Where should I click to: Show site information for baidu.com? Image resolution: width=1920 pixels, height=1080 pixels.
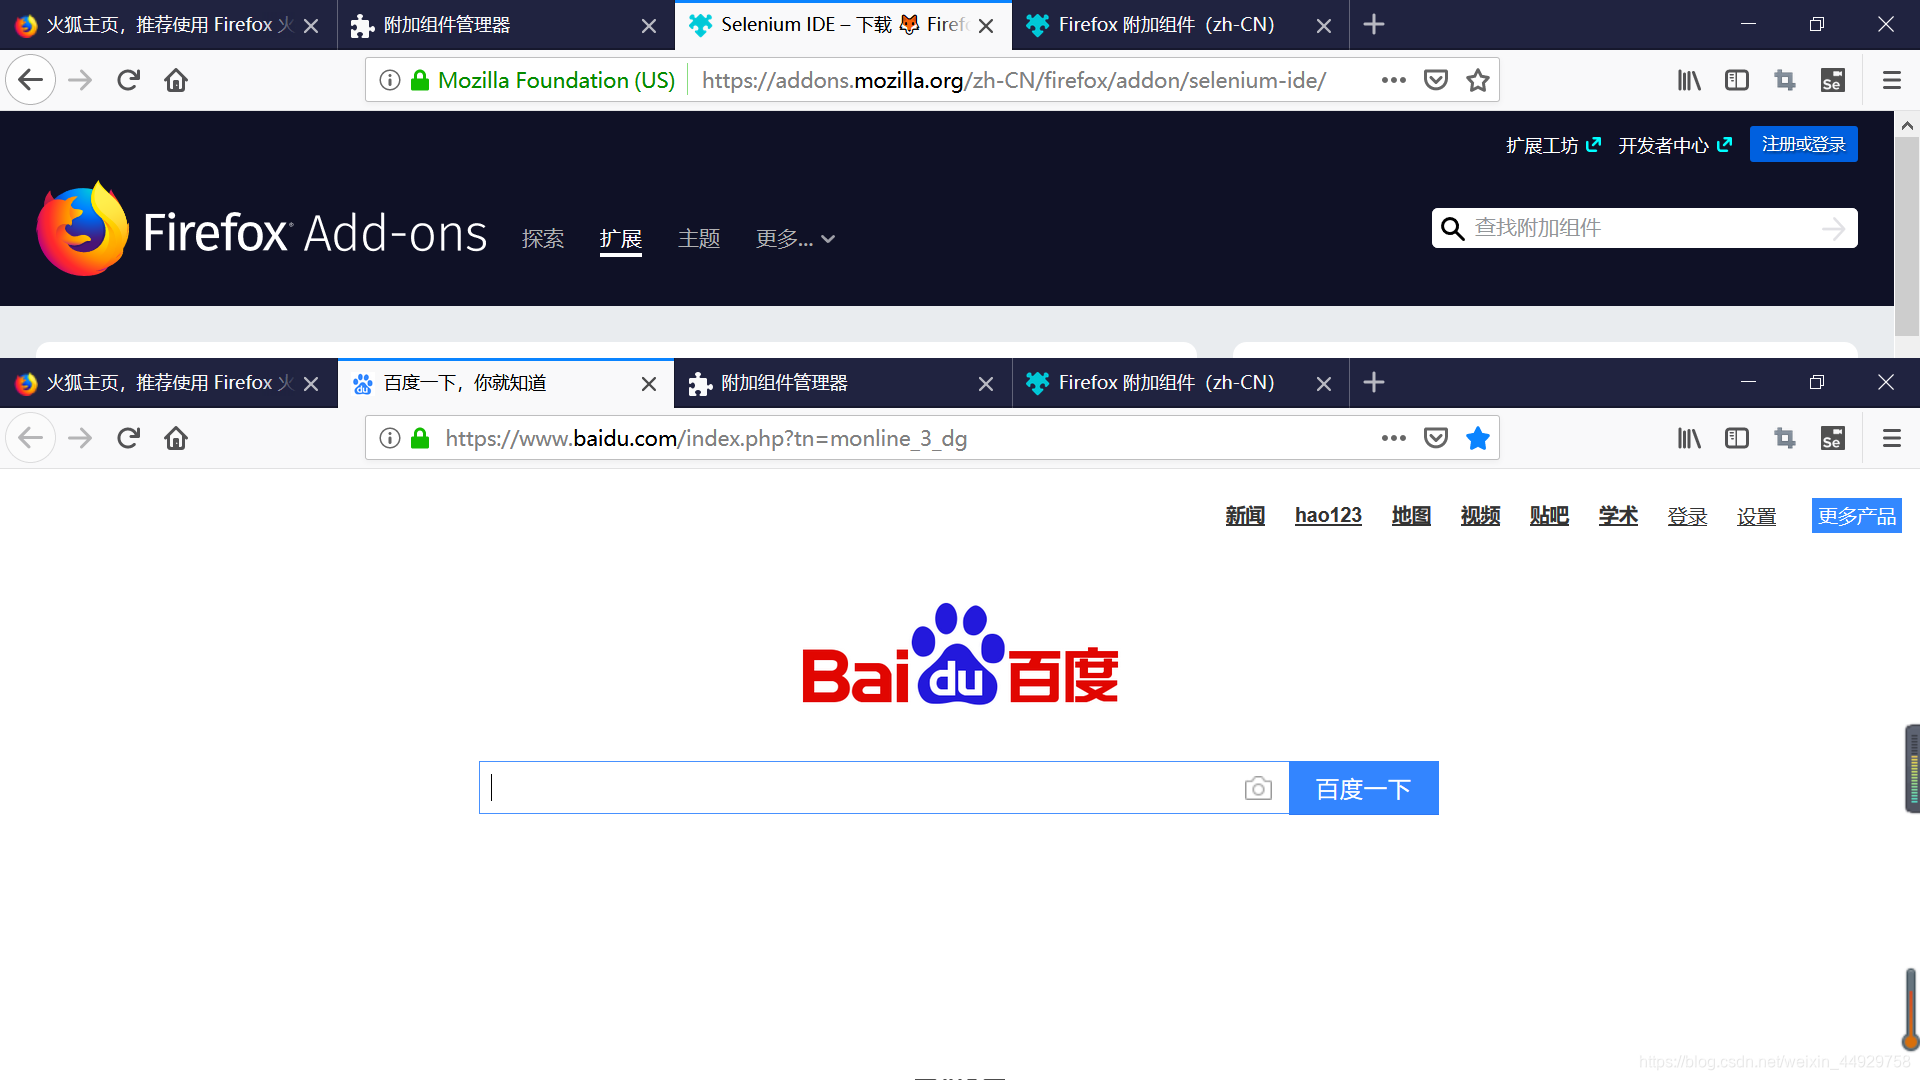(x=390, y=438)
